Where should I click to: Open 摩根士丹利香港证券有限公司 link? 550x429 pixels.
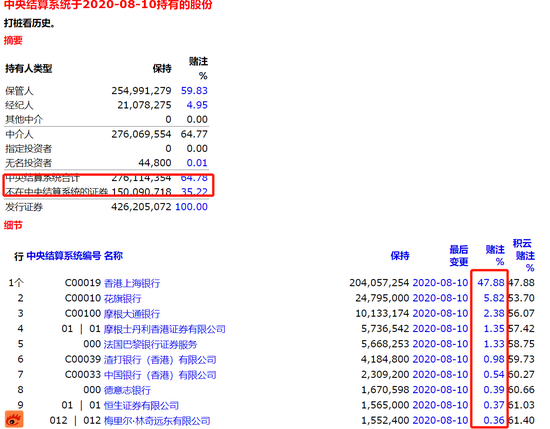[x=165, y=329]
